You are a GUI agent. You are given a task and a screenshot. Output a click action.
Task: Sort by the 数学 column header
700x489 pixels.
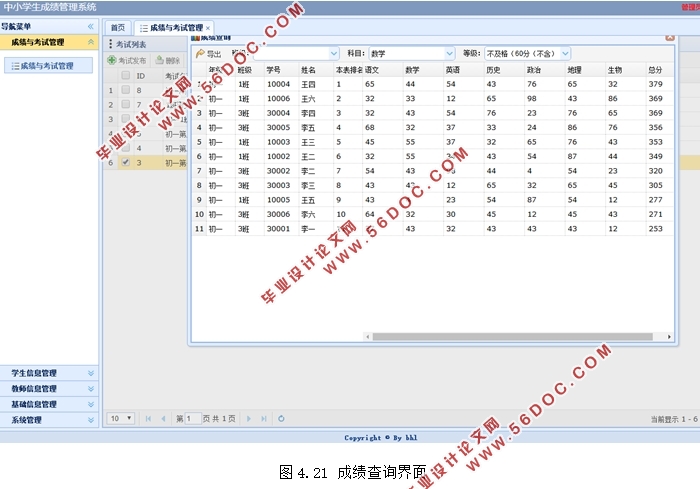coord(423,70)
